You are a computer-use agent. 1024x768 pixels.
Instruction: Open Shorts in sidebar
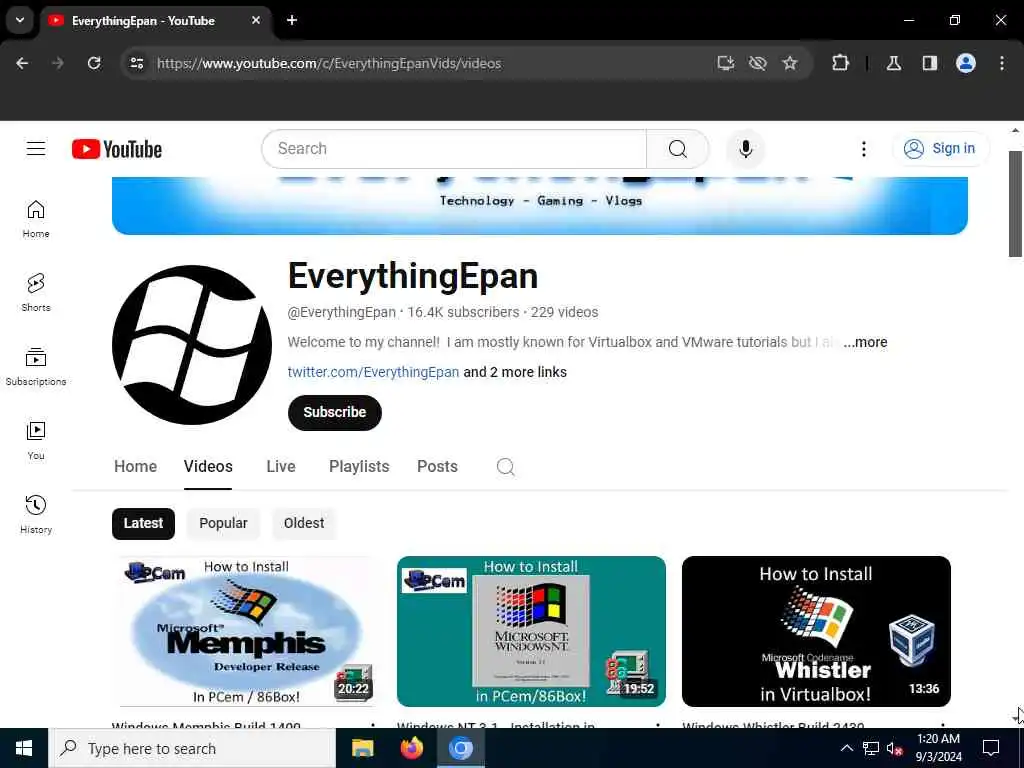[x=36, y=293]
